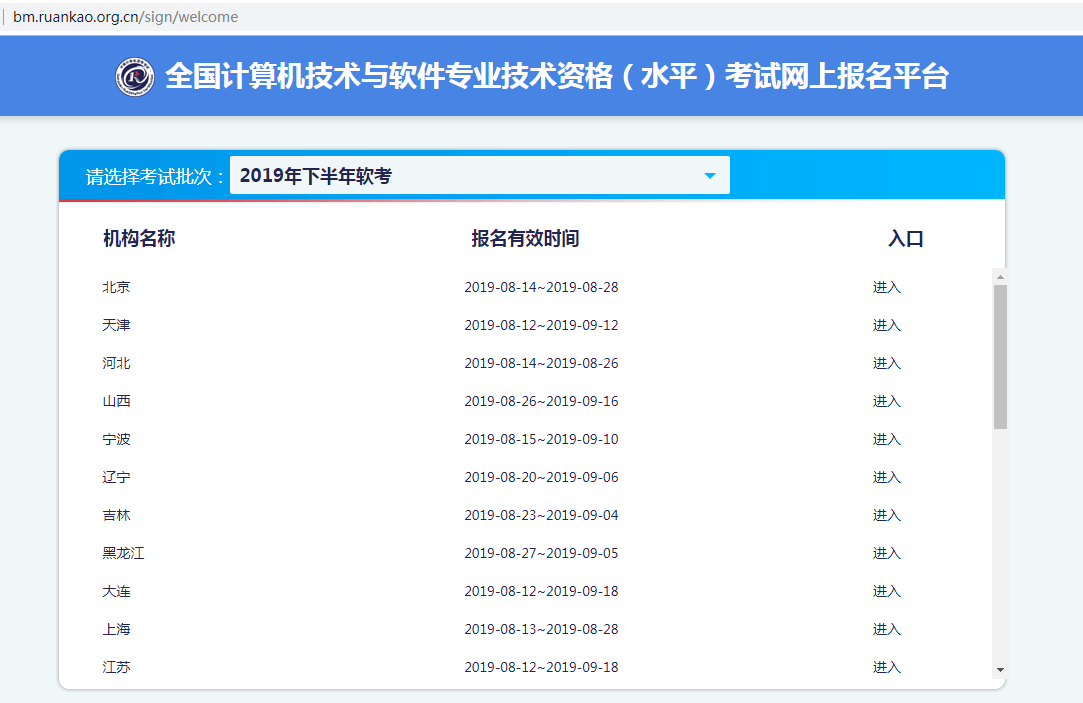Click the browser address bar URL
The width and height of the screenshot is (1083, 703).
(x=126, y=17)
